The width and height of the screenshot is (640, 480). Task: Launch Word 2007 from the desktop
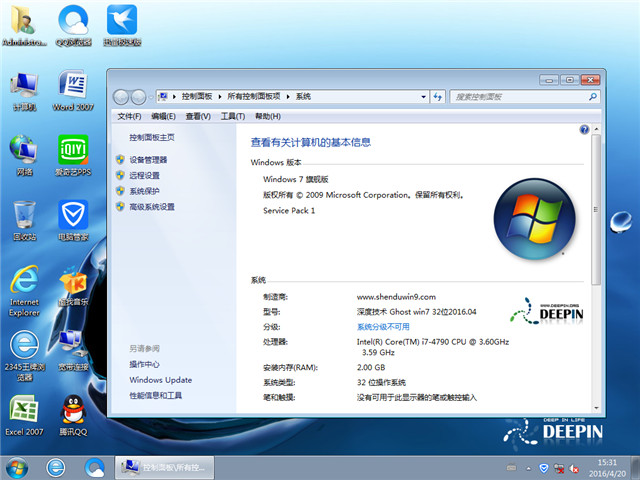tap(73, 91)
